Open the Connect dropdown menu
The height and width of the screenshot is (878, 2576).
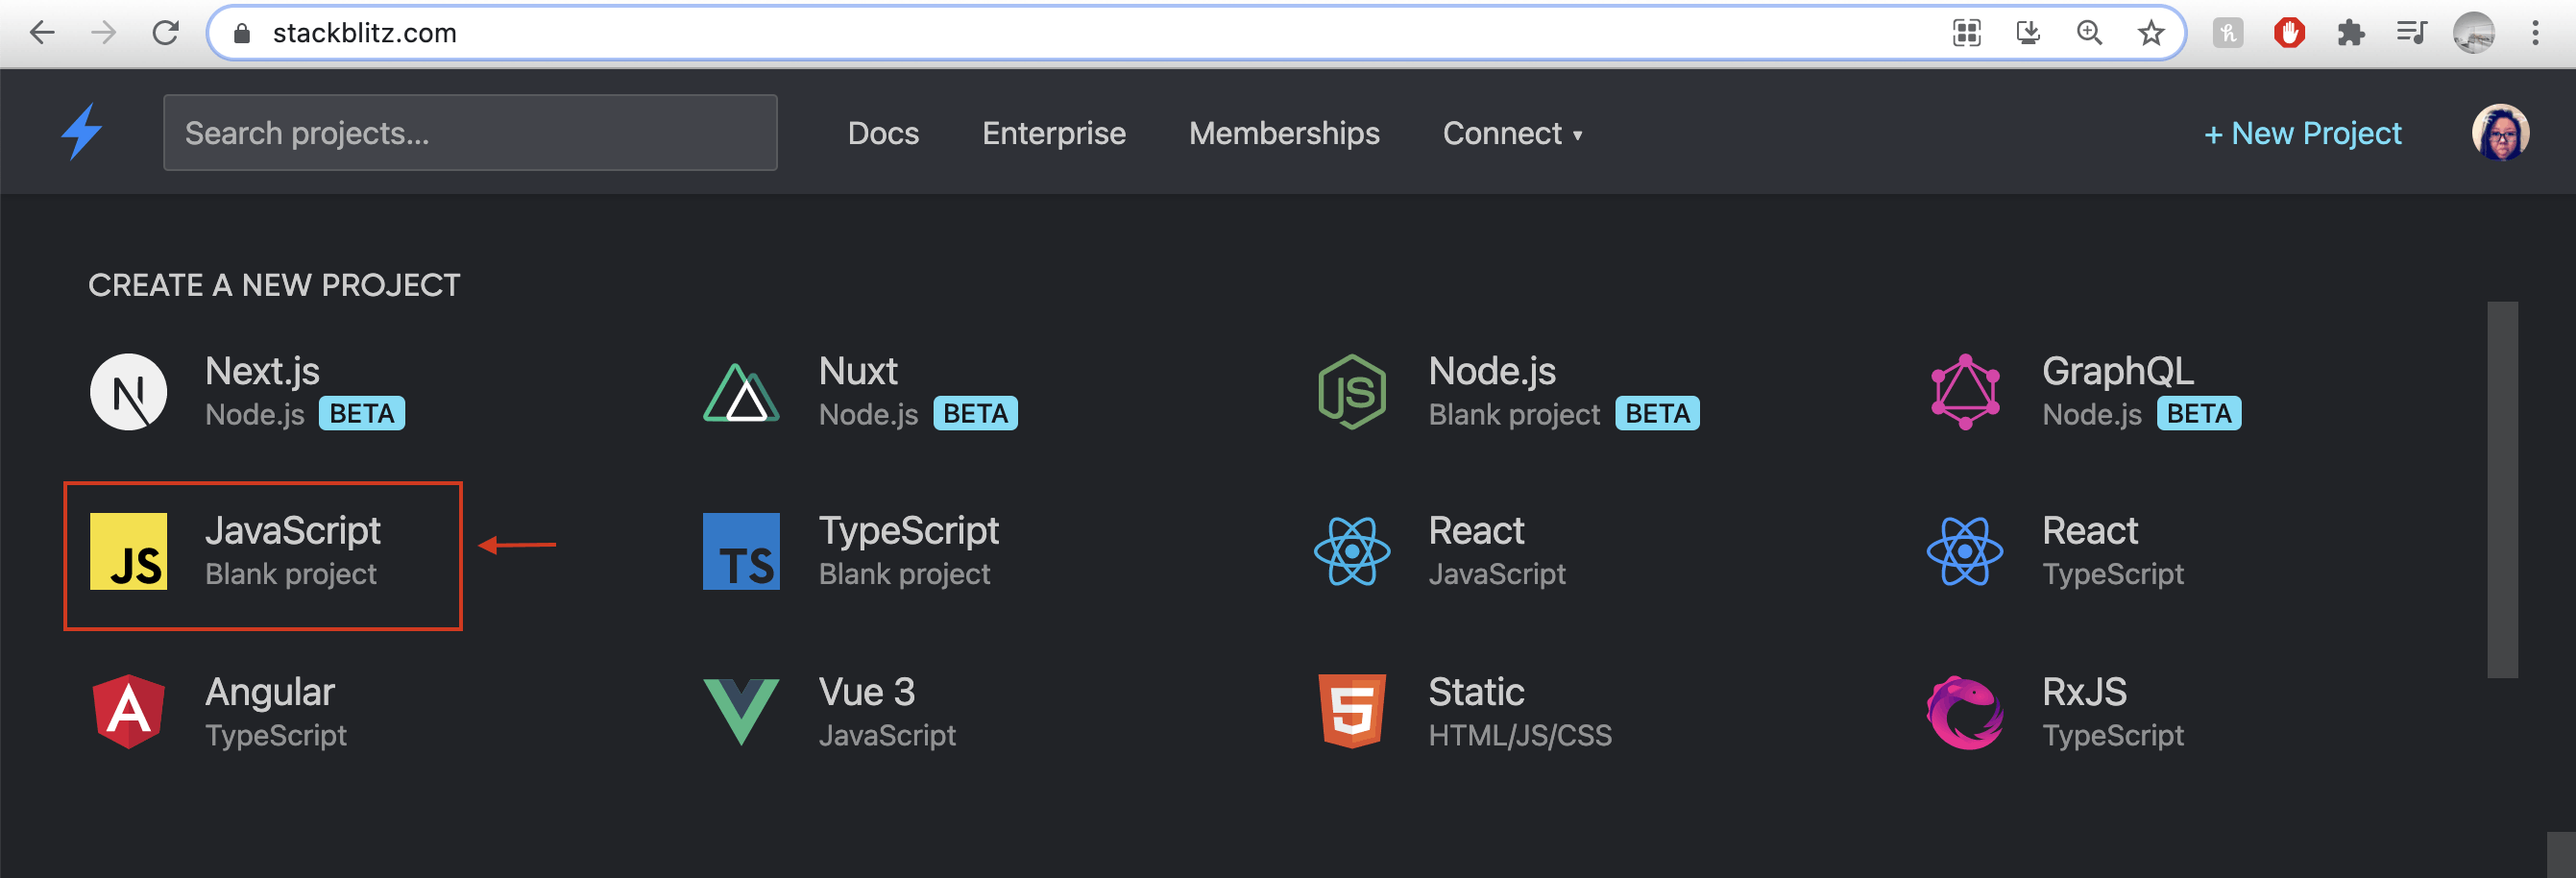tap(1511, 133)
